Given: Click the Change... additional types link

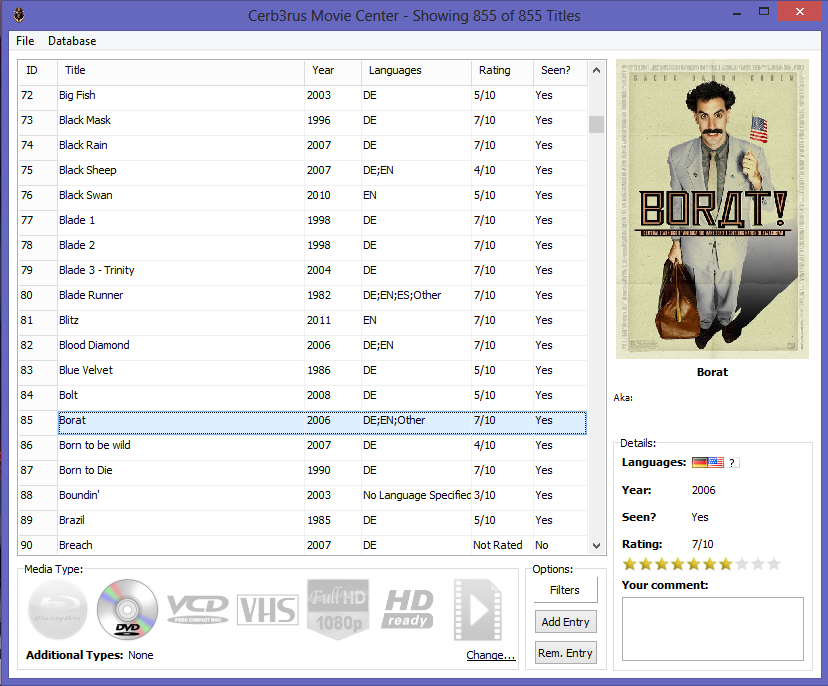Looking at the screenshot, I should 490,656.
